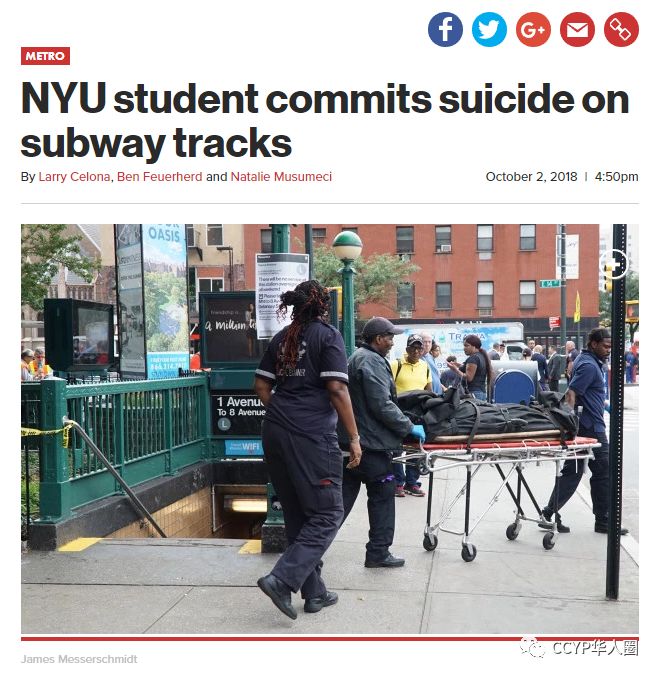Open author page for Natalie Musumeci
The image size is (659, 676).
(x=281, y=177)
